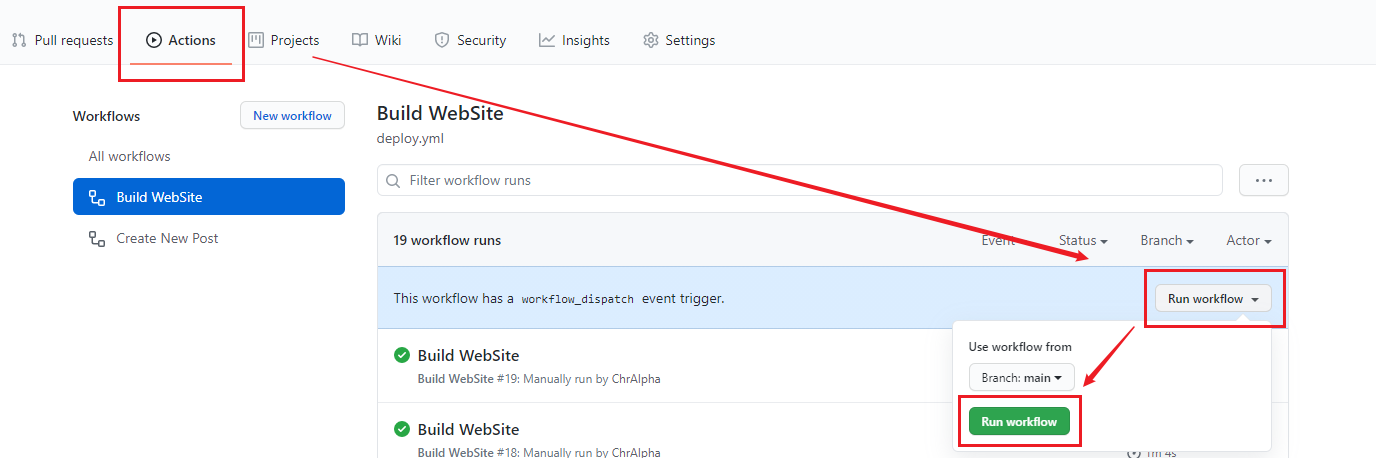Viewport: 1376px width, 458px height.
Task: Click the Actions play icon
Action: (154, 40)
